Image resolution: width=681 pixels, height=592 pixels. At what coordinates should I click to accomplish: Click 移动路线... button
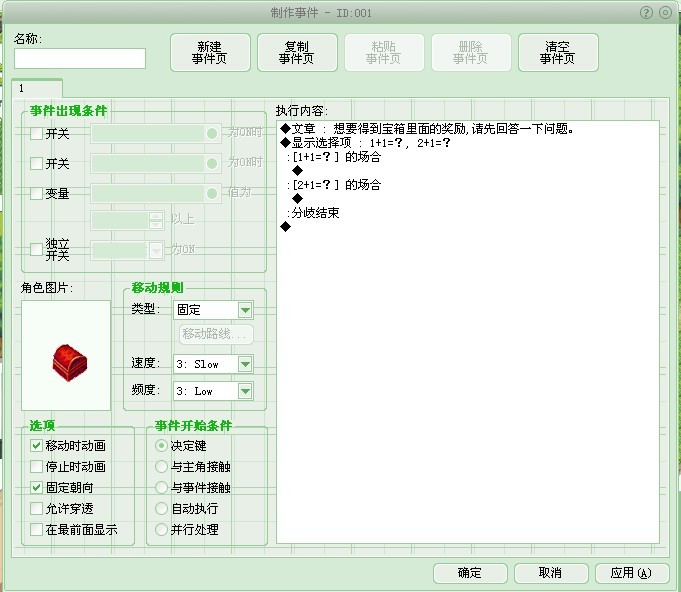[216, 334]
